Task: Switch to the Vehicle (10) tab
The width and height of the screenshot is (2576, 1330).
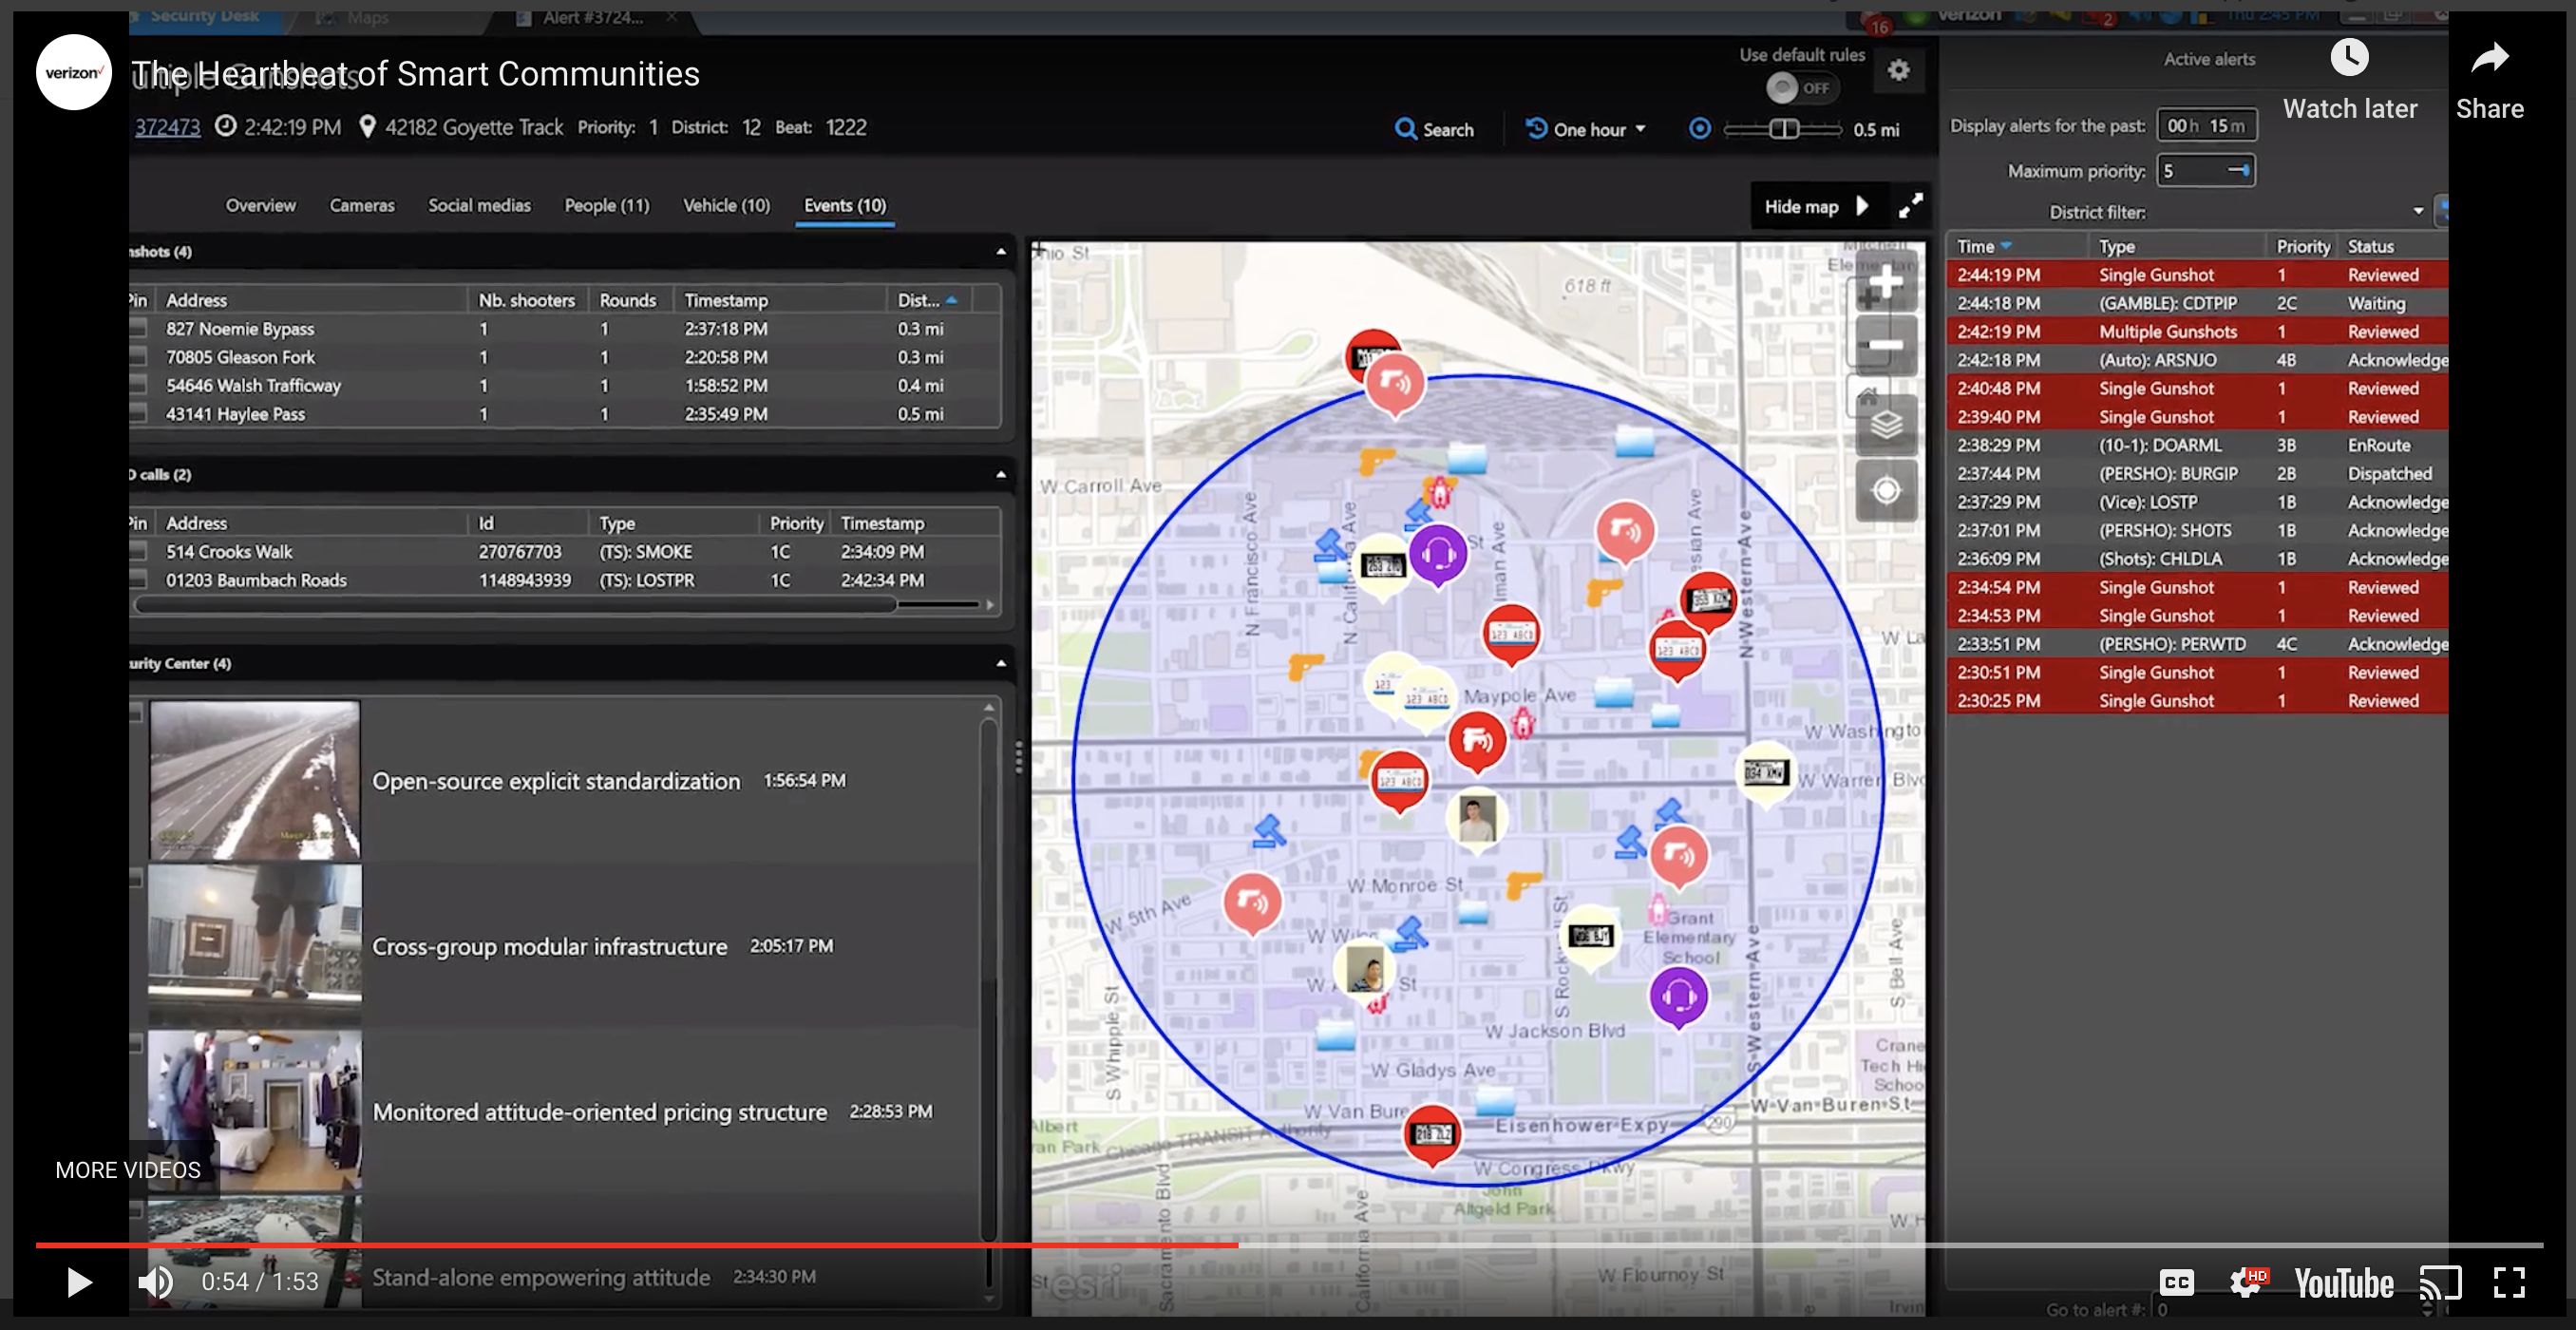Action: (x=726, y=205)
